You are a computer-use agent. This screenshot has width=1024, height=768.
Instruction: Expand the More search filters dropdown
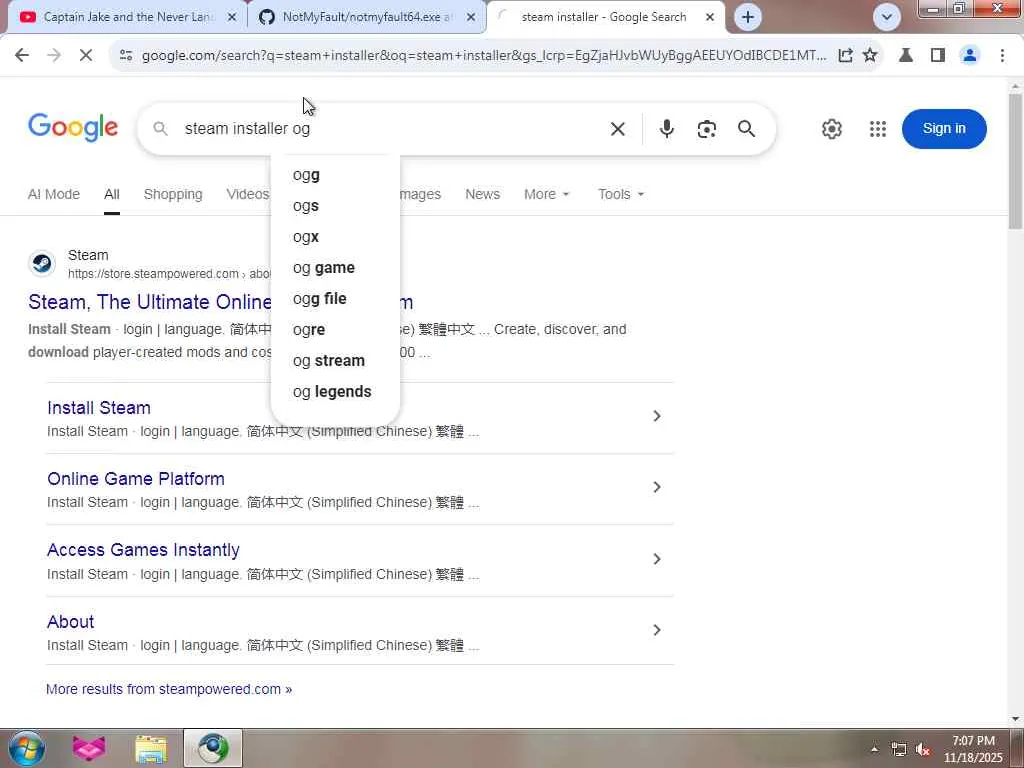pyautogui.click(x=547, y=194)
